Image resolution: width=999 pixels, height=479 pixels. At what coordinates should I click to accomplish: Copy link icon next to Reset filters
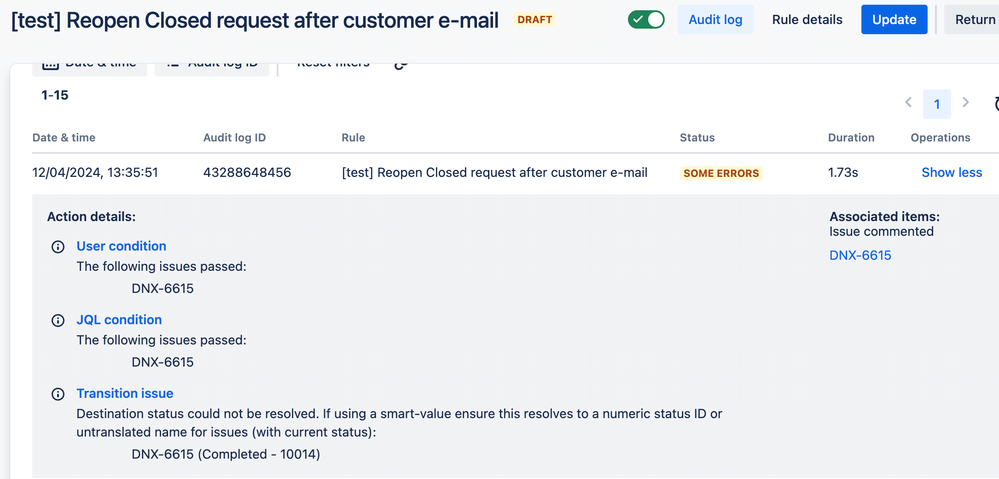coord(401,66)
